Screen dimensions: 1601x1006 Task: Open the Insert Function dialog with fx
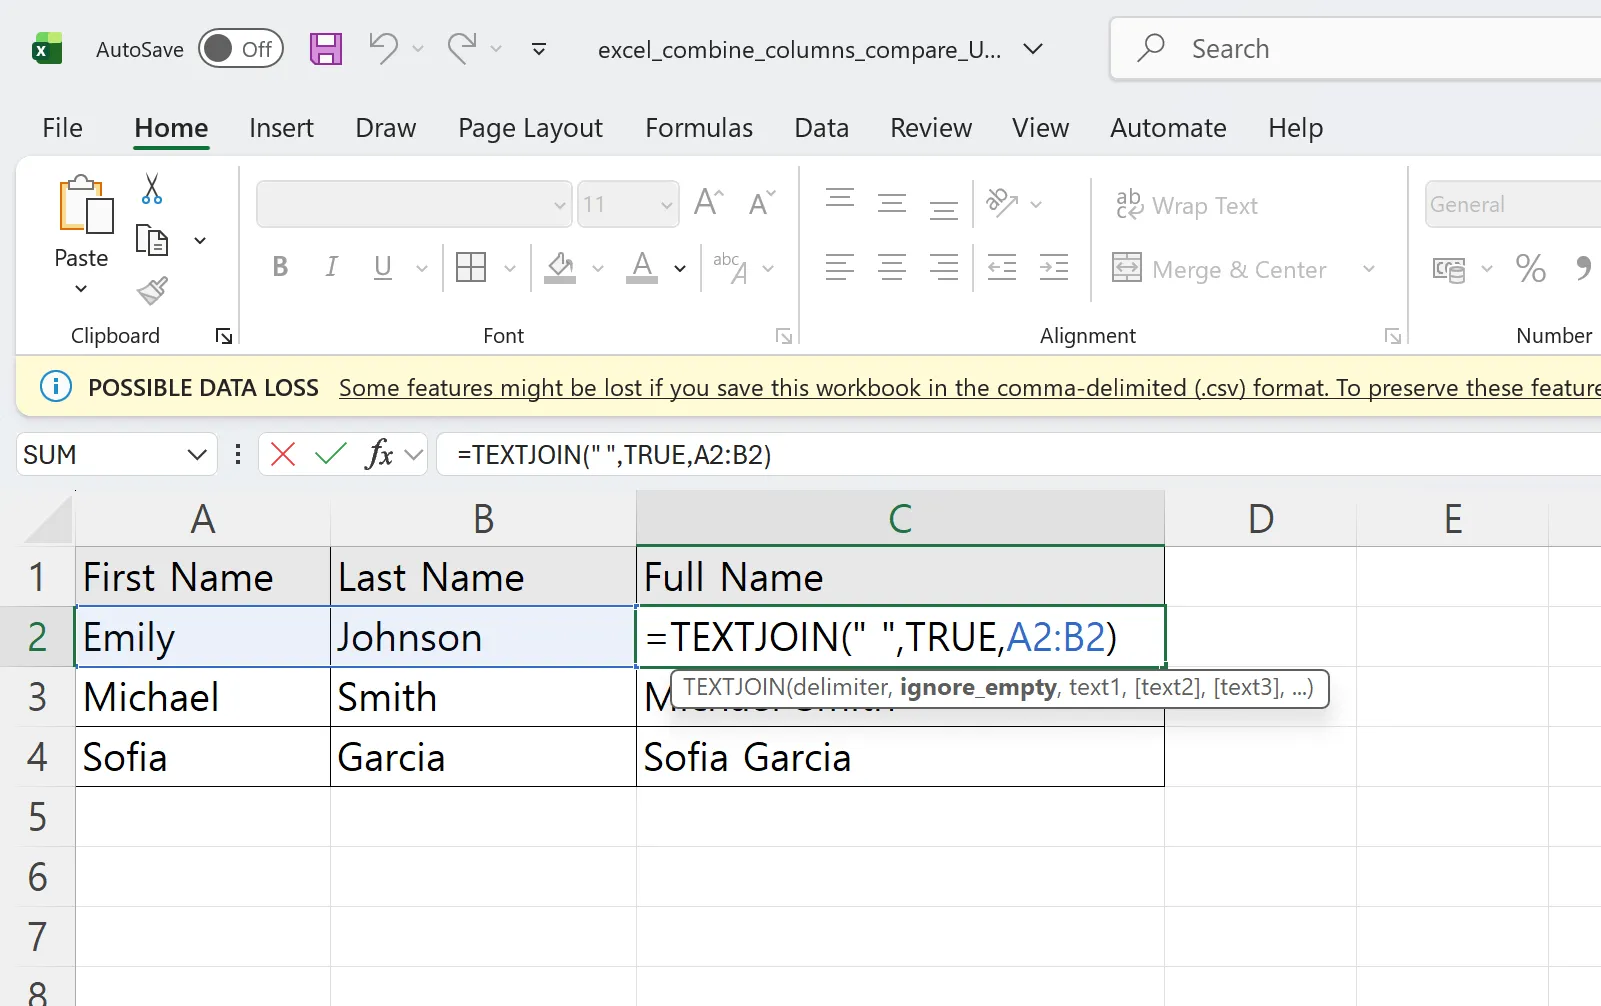pyautogui.click(x=378, y=454)
